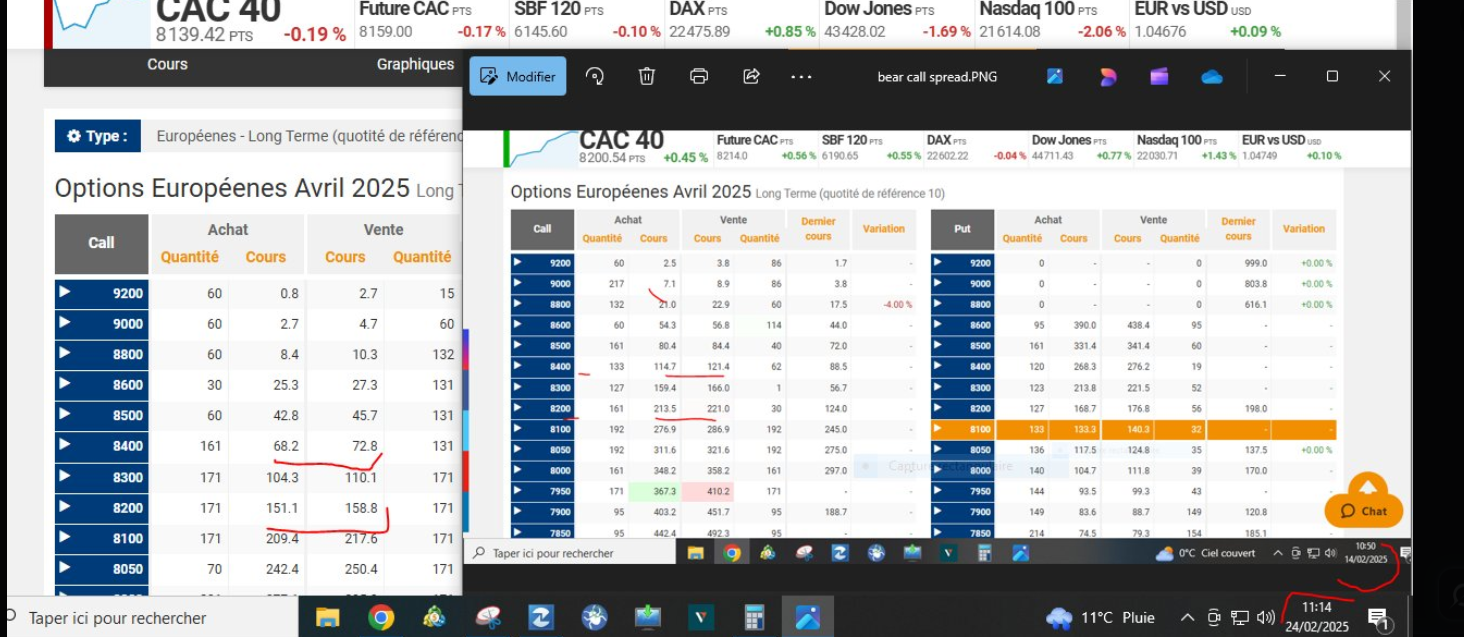Click the Call column header in browser
This screenshot has width=1464, height=637.
pyautogui.click(x=101, y=243)
